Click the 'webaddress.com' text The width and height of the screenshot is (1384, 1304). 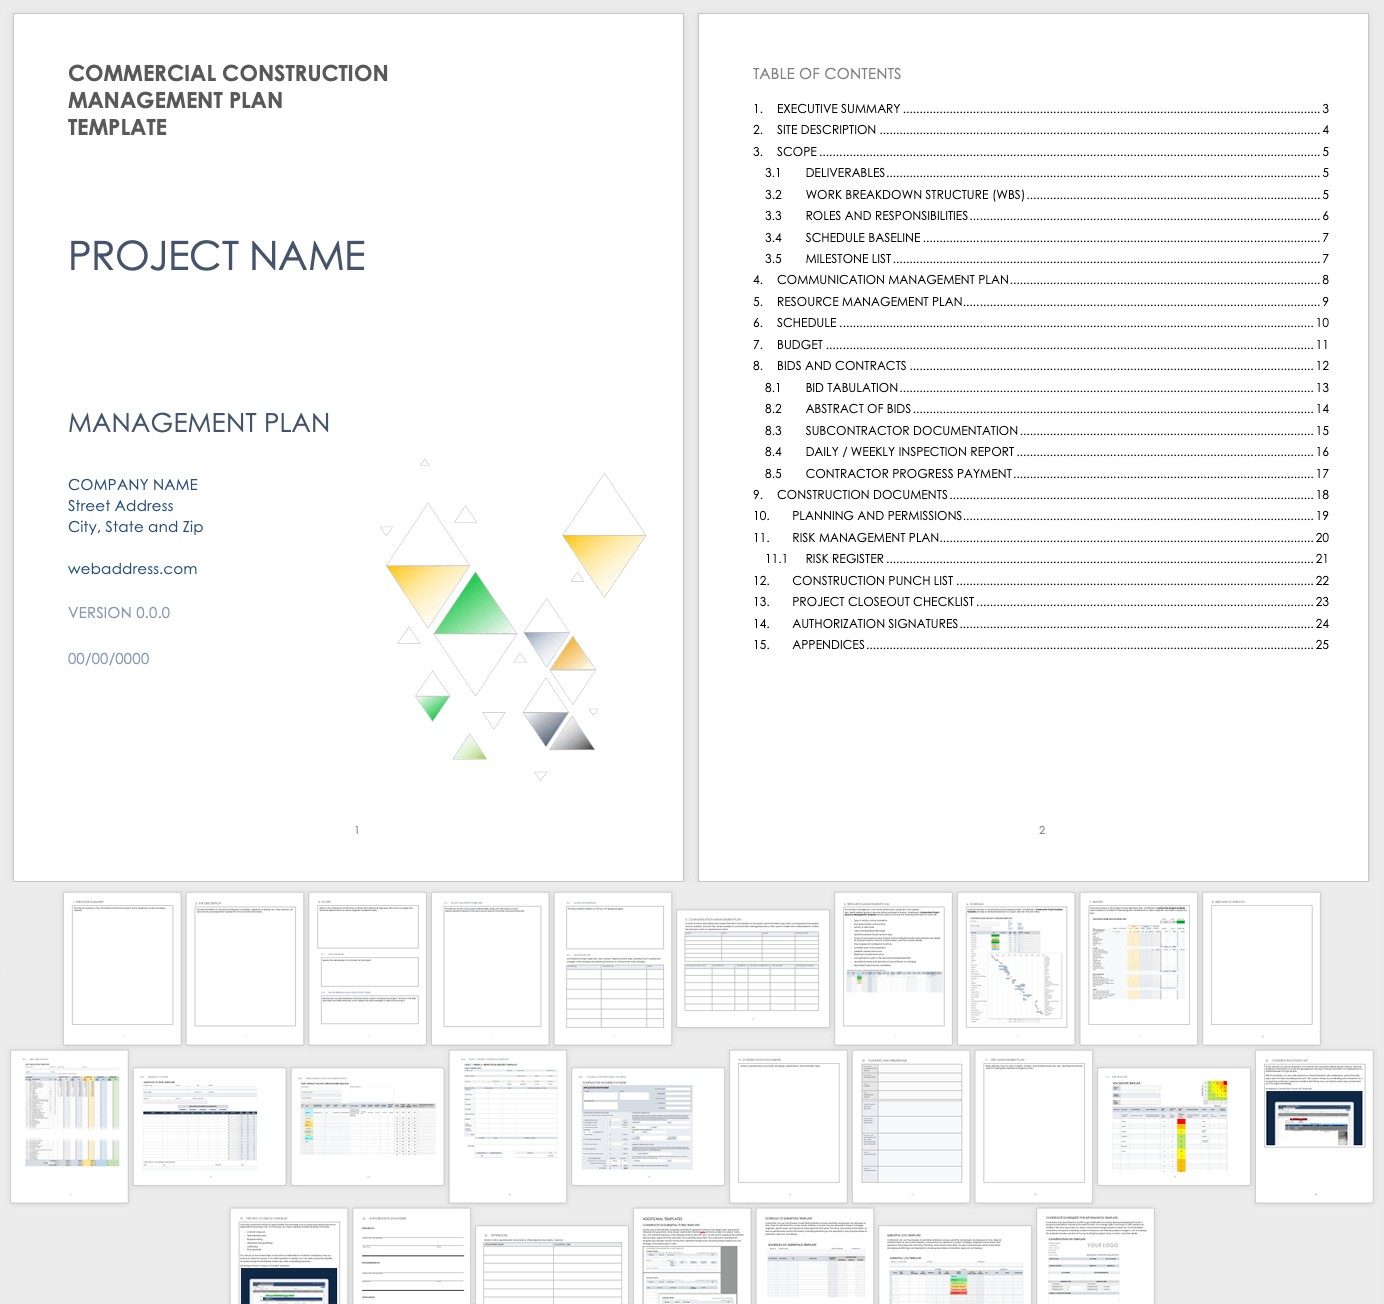(133, 569)
